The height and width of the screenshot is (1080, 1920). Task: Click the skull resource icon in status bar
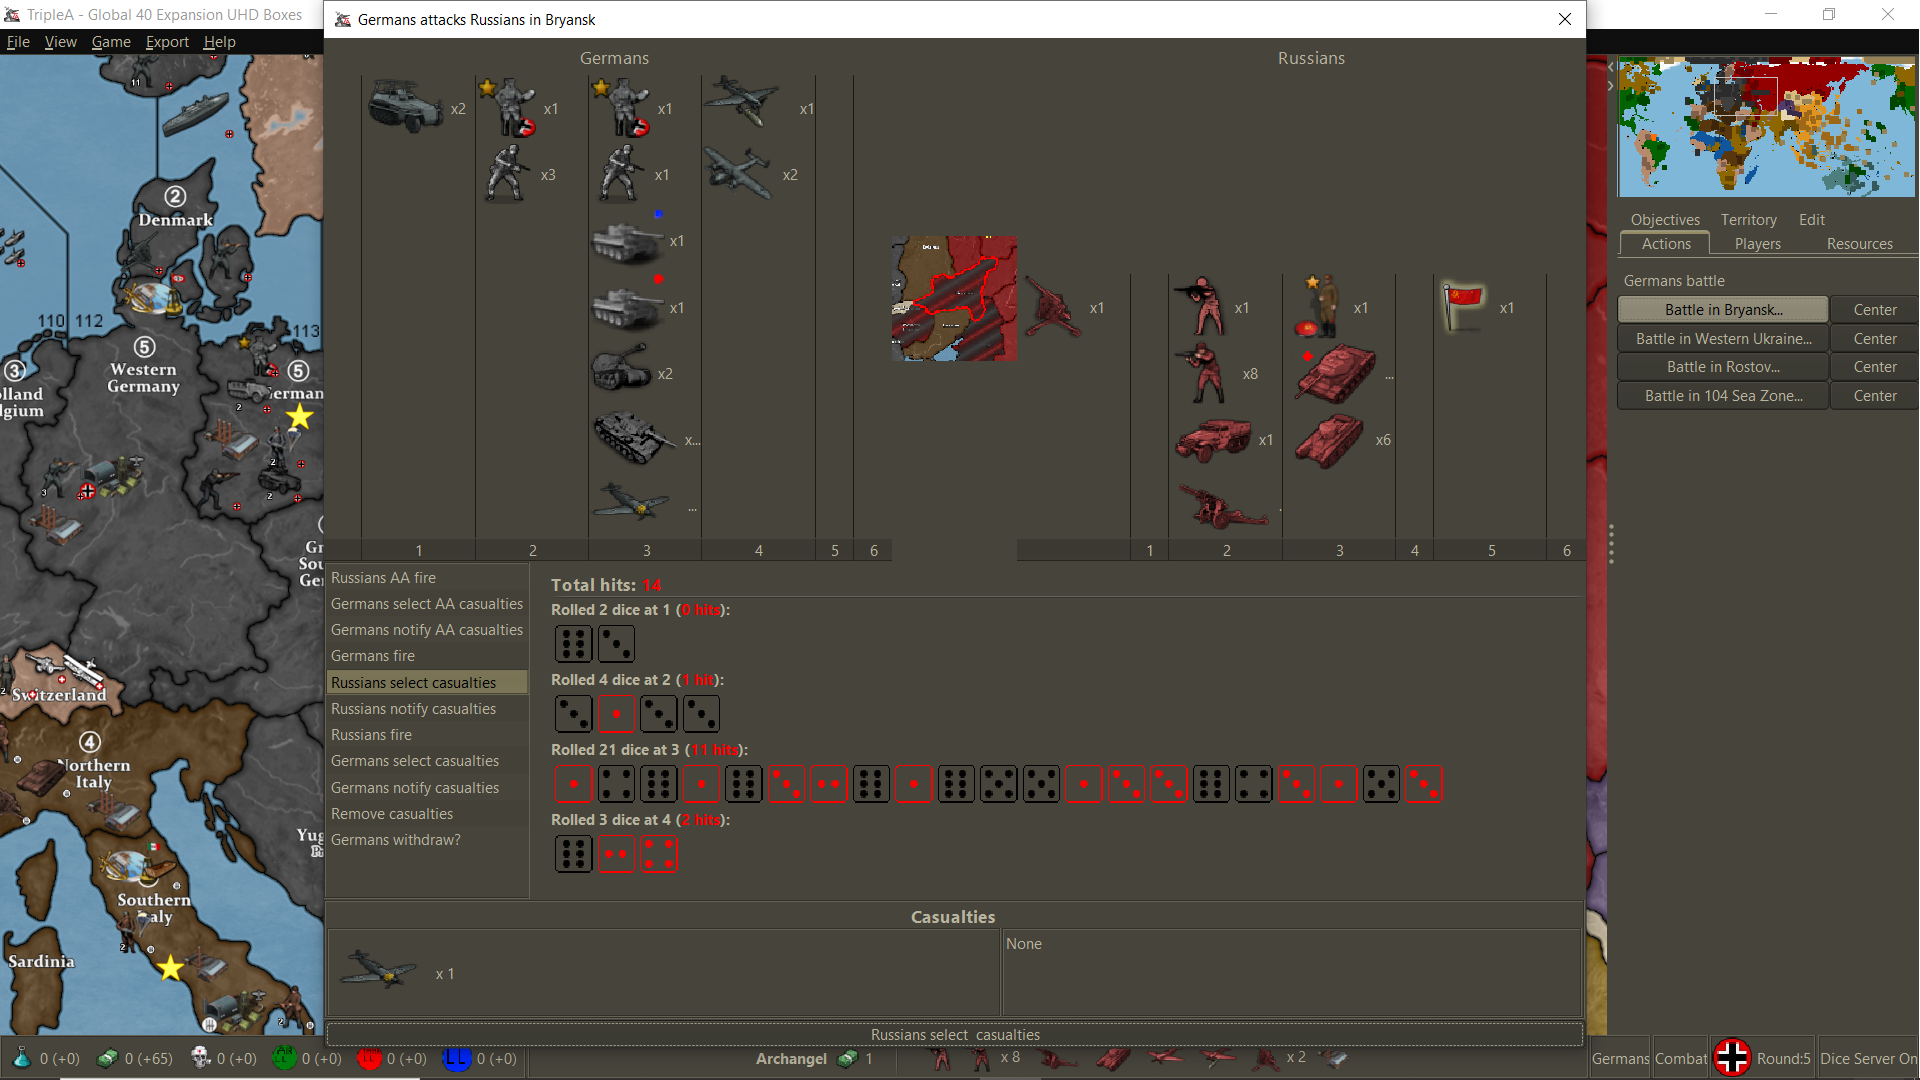(x=200, y=1058)
